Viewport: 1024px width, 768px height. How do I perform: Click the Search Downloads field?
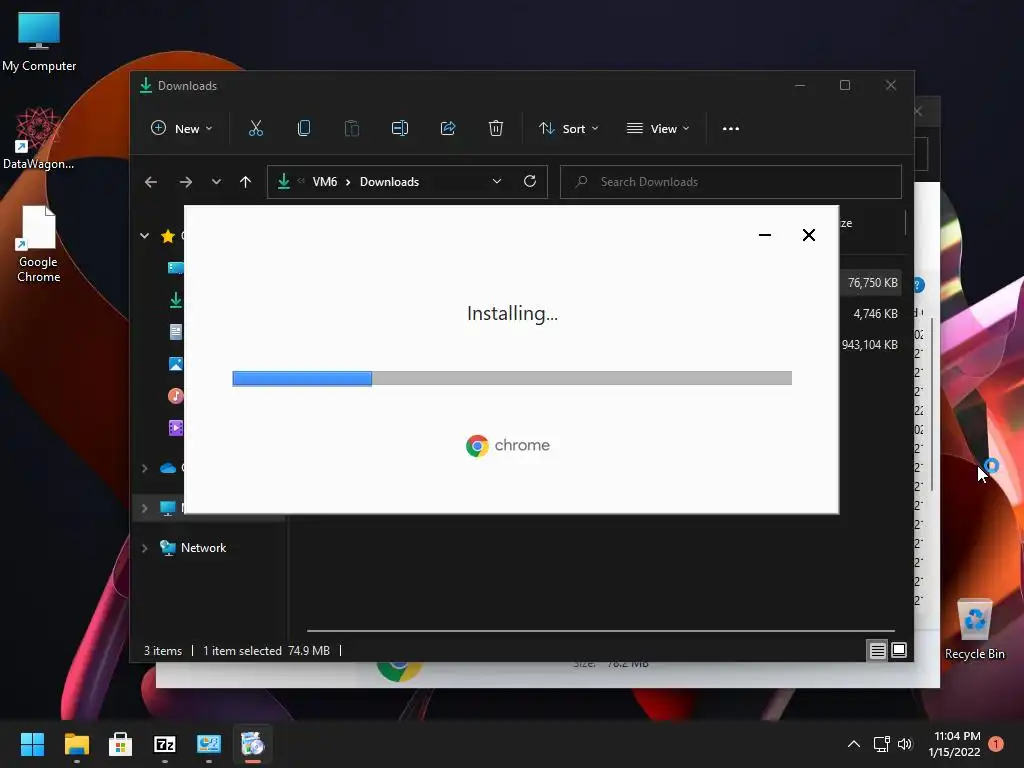(731, 182)
